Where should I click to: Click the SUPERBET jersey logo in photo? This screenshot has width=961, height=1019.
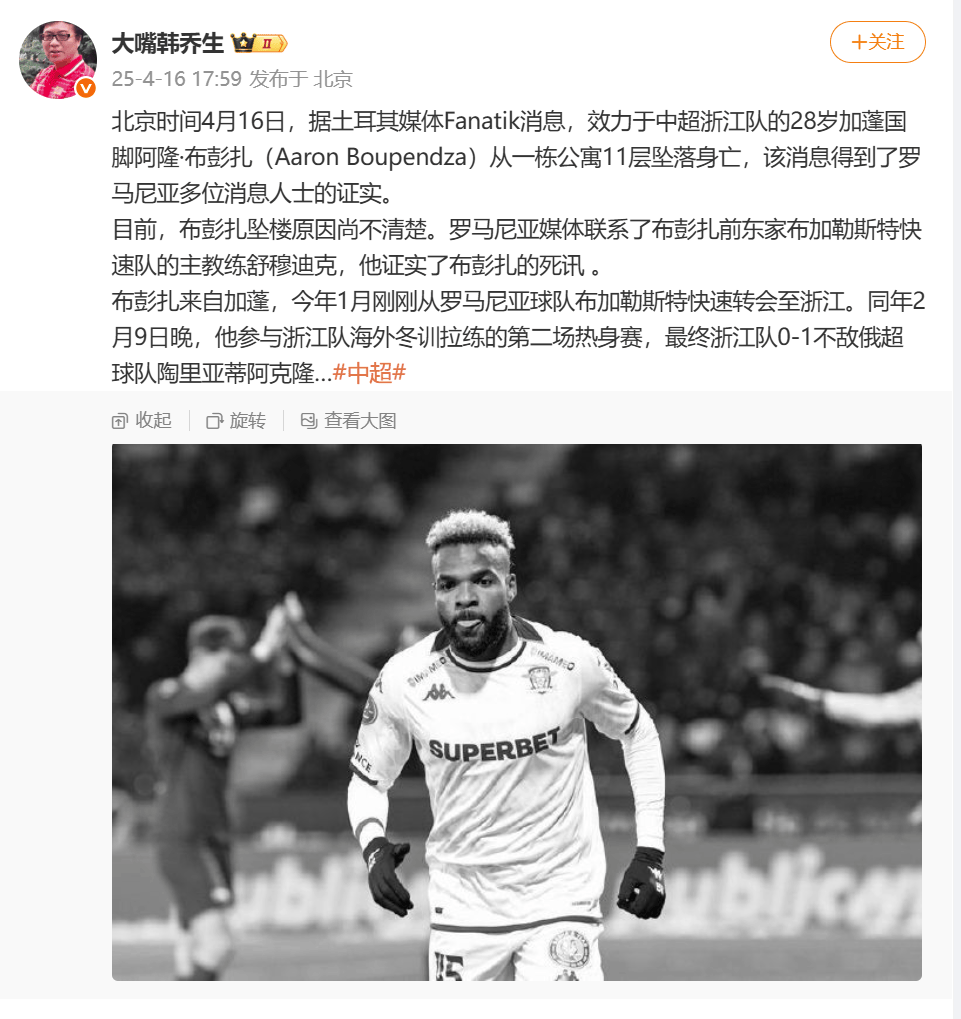(494, 746)
